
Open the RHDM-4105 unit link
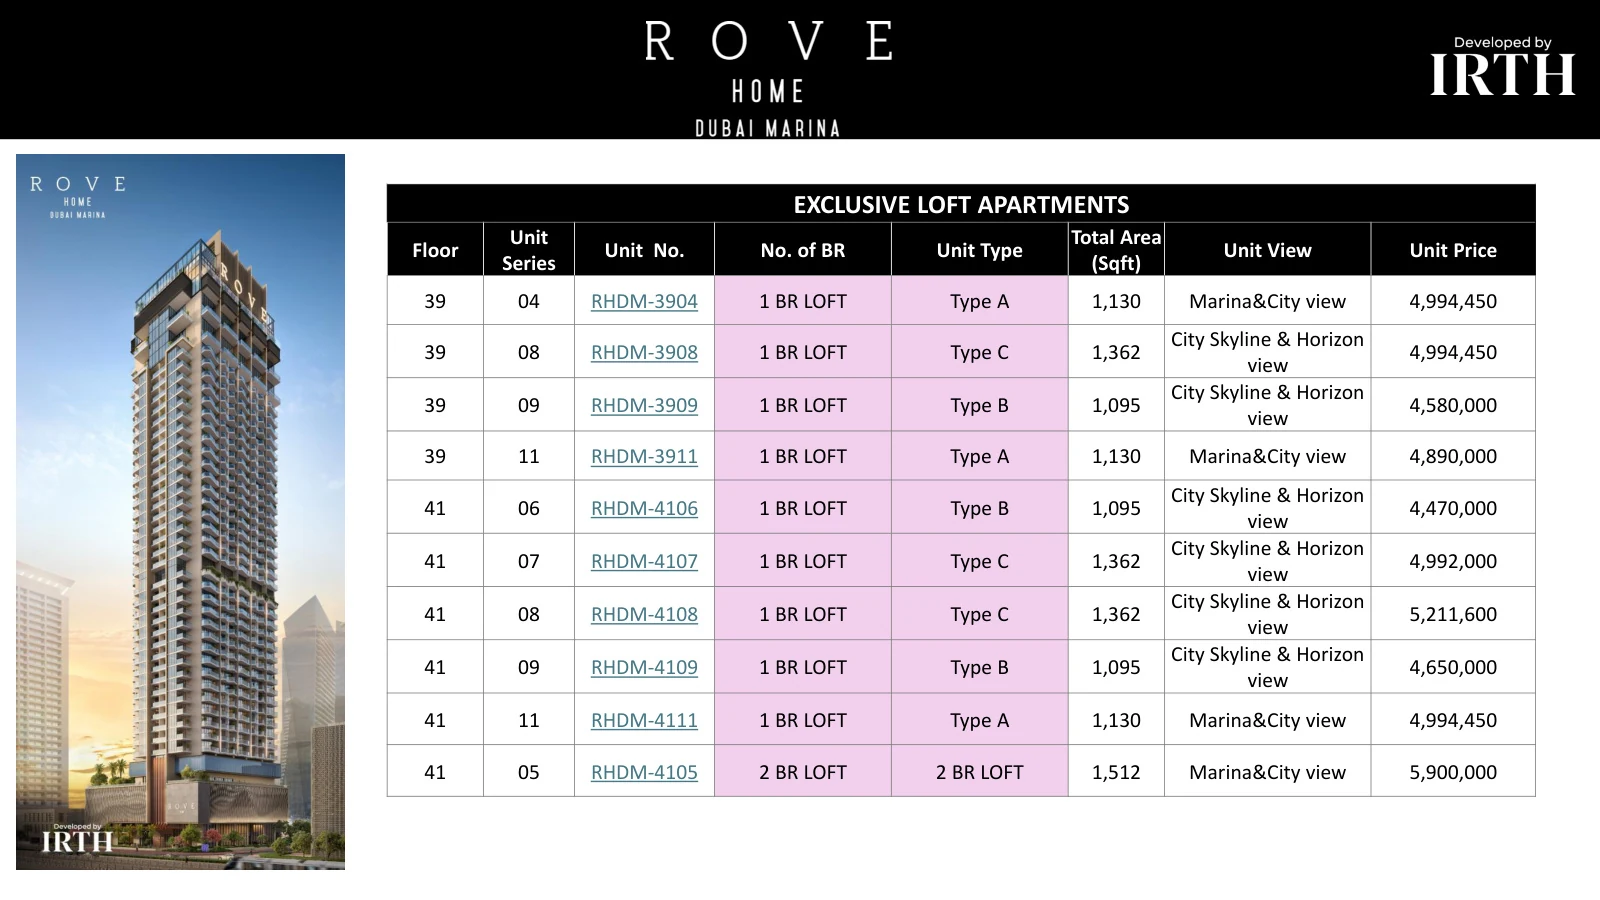point(644,772)
